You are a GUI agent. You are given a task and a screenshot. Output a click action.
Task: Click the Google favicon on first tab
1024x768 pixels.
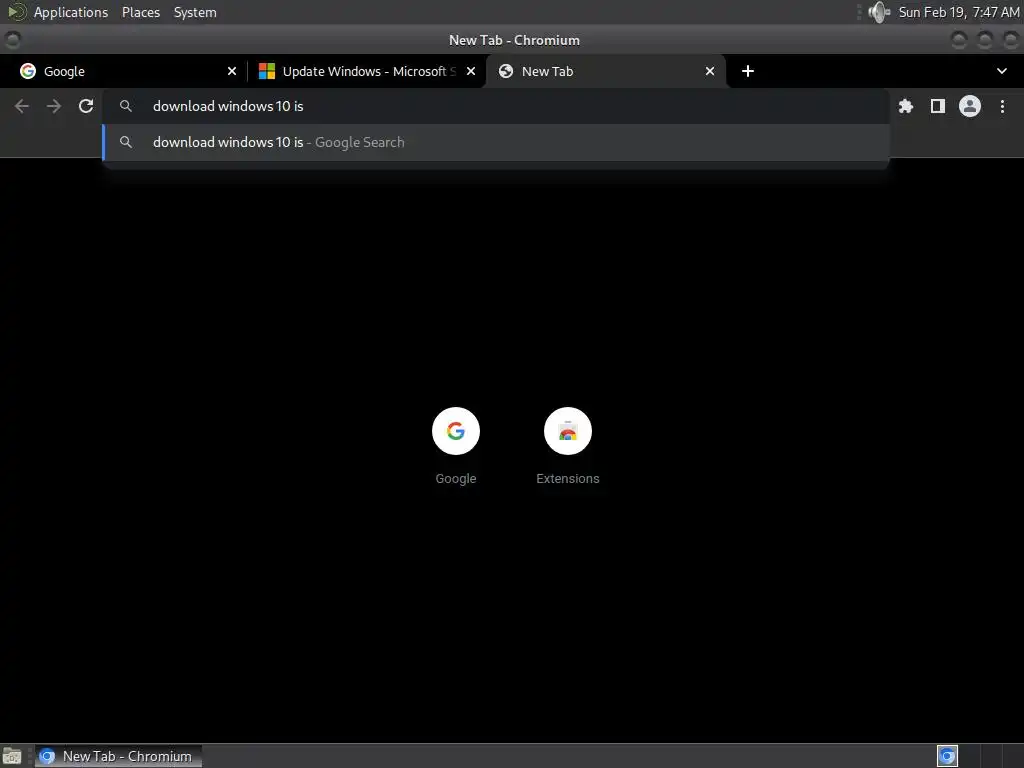(27, 71)
